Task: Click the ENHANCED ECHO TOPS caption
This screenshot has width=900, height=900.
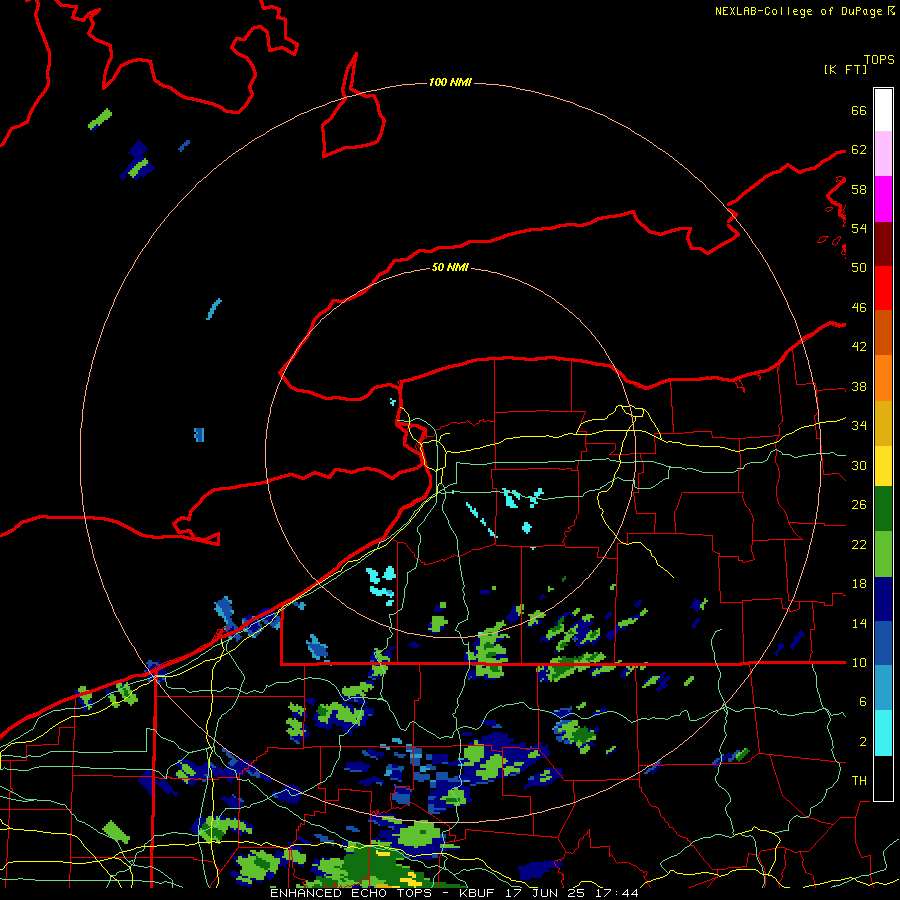Action: (x=351, y=893)
